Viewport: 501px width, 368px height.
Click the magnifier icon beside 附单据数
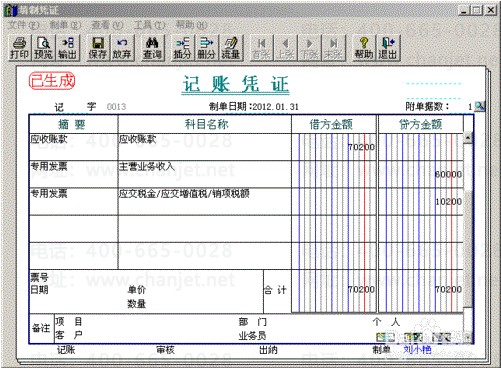coord(480,106)
